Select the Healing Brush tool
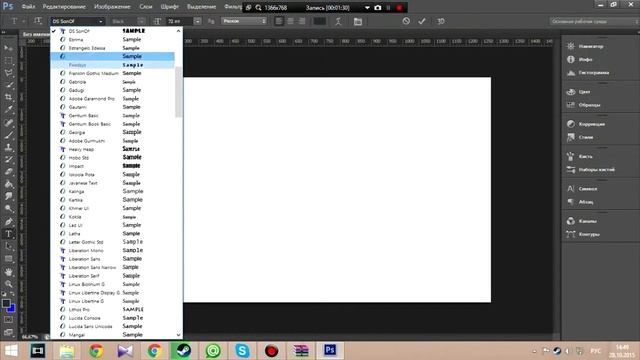640x360 pixels. [9, 122]
